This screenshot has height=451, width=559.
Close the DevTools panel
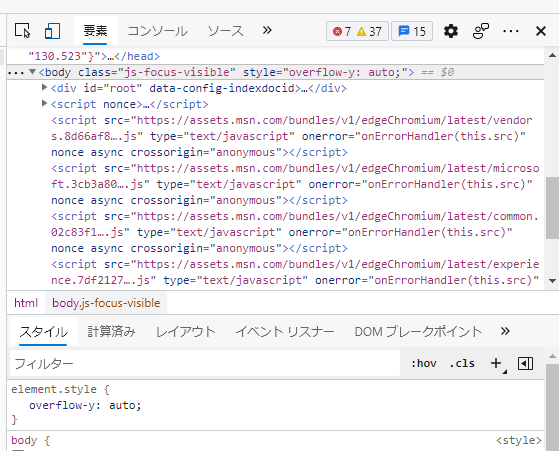point(541,31)
